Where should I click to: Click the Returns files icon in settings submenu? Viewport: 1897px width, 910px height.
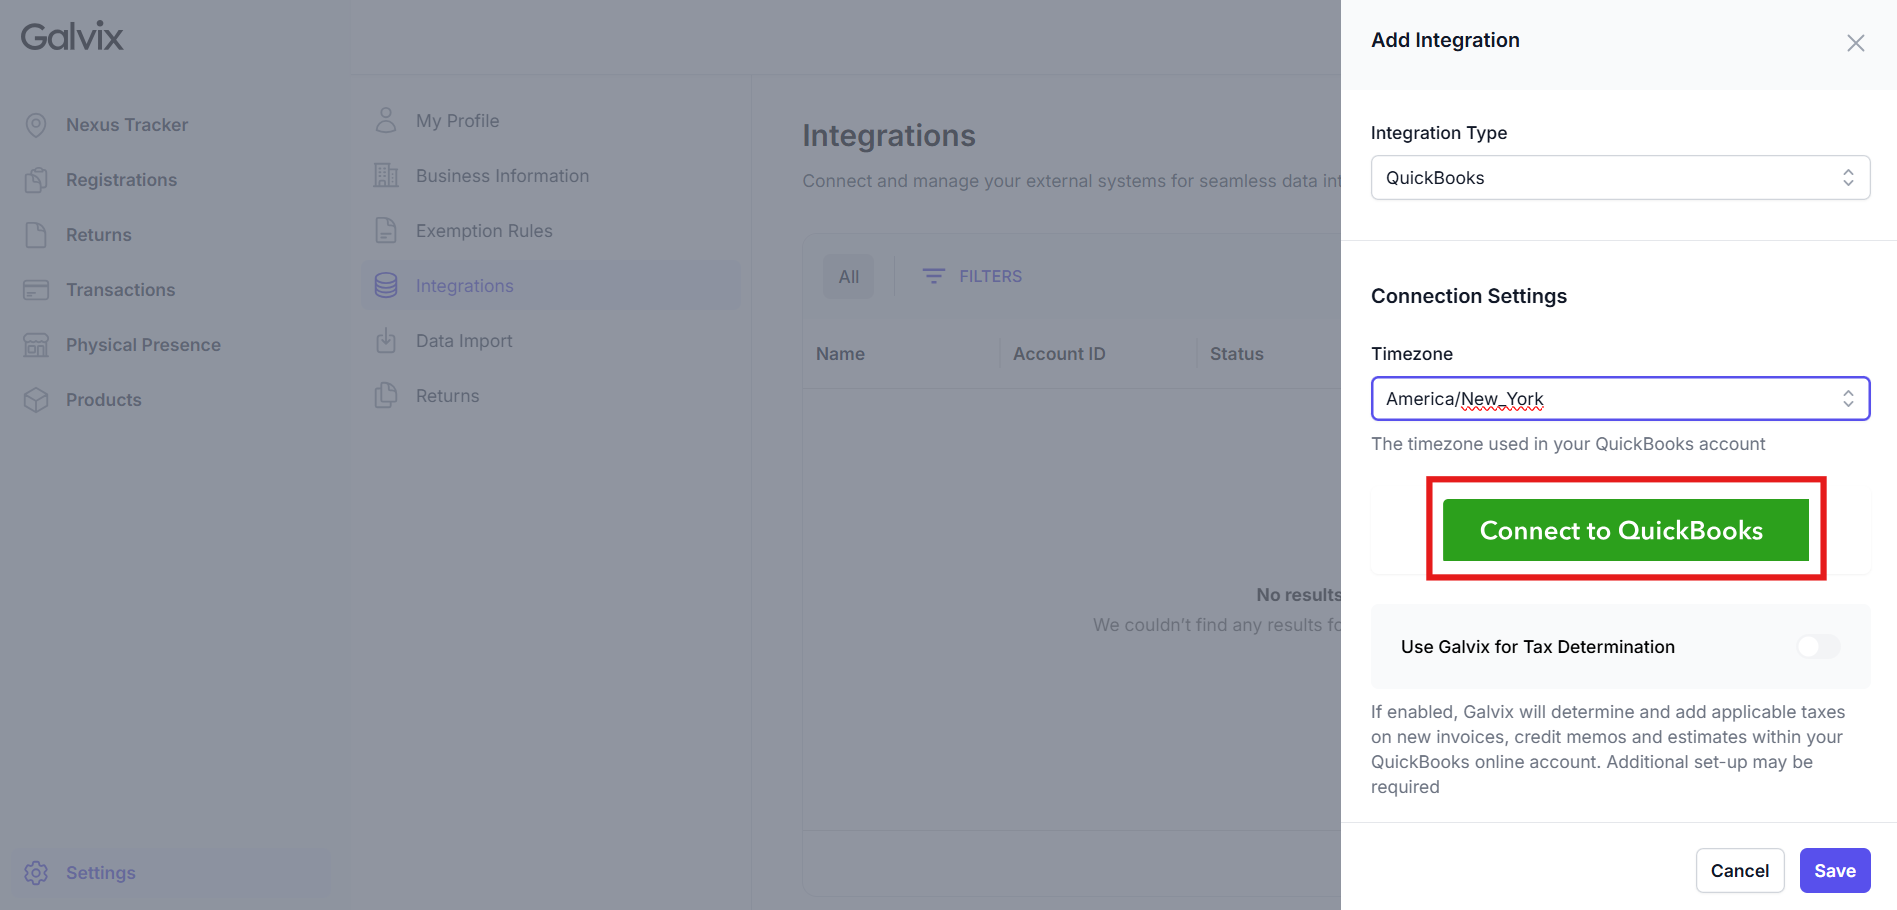[x=386, y=396]
